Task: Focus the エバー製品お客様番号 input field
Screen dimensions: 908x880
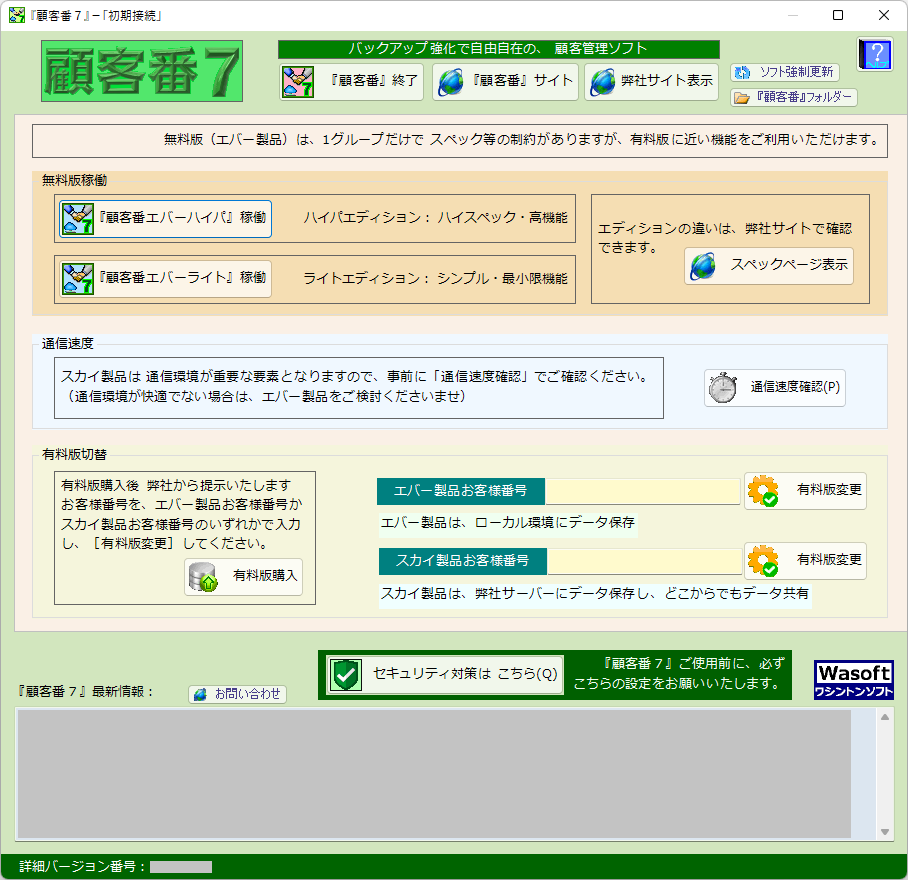Action: pos(643,492)
